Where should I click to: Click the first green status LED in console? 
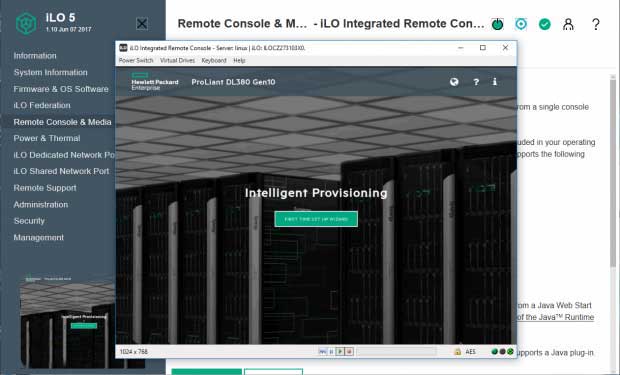pyautogui.click(x=494, y=351)
